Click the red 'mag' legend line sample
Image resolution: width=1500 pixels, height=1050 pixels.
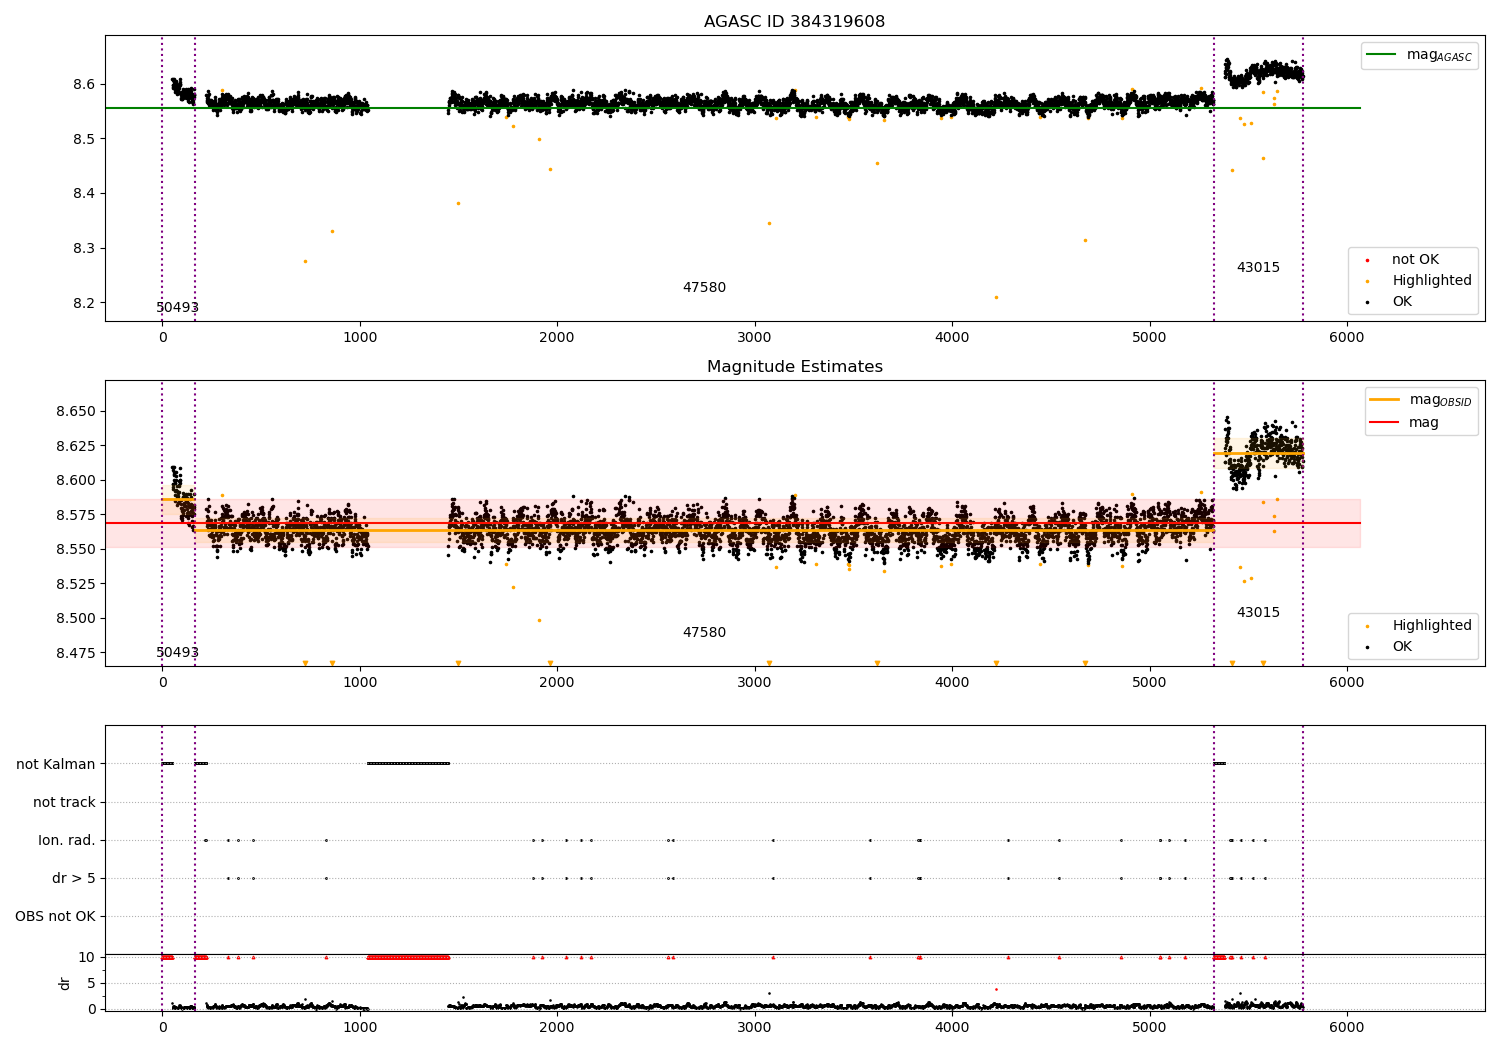1384,423
